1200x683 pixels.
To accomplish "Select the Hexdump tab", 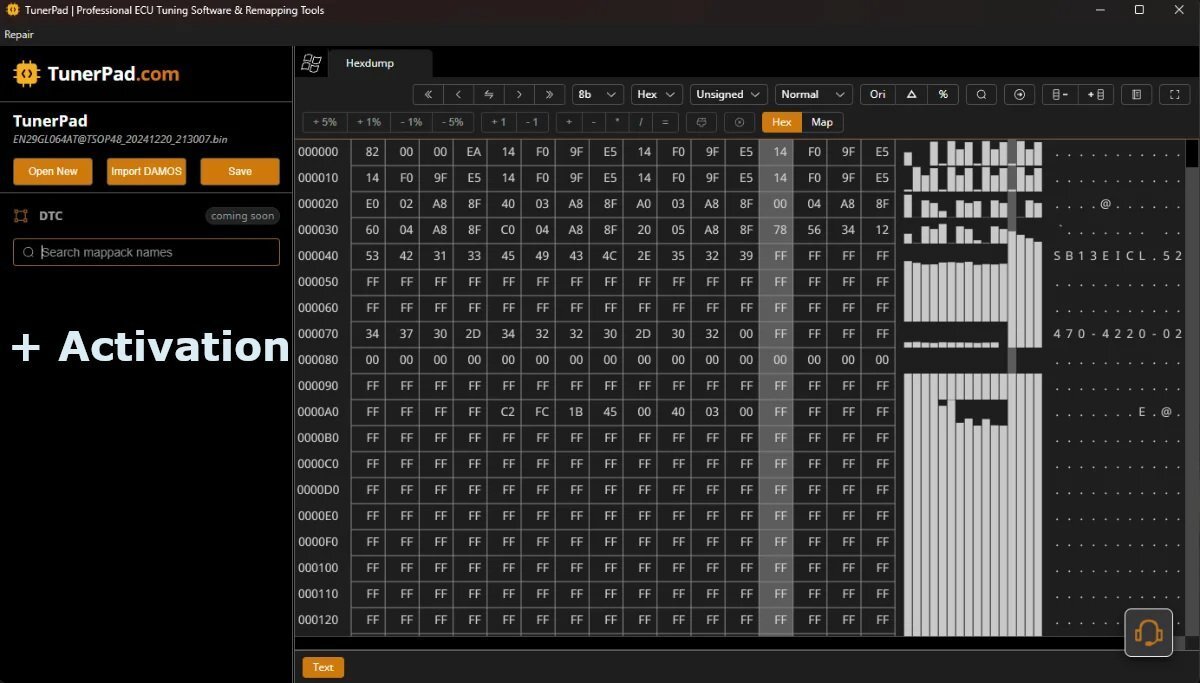I will click(x=370, y=63).
